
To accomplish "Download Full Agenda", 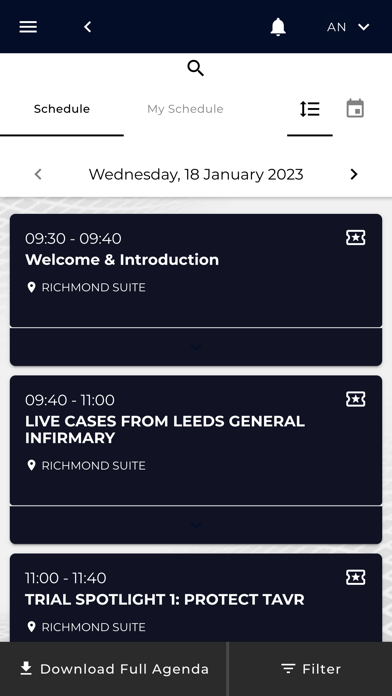I will [114, 669].
